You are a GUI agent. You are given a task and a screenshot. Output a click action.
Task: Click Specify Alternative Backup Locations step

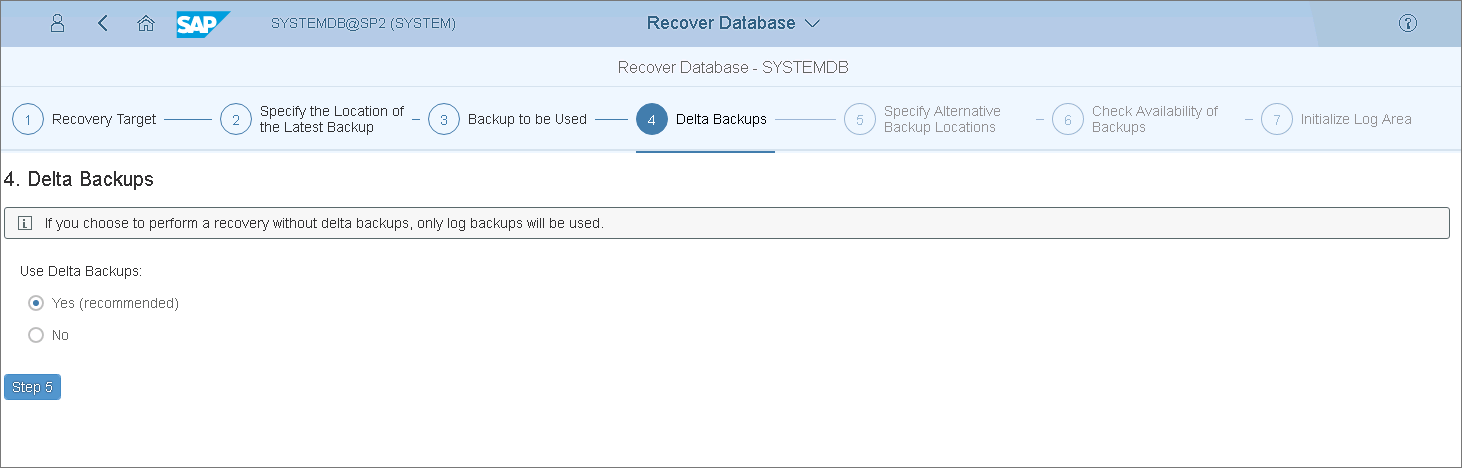click(x=941, y=120)
